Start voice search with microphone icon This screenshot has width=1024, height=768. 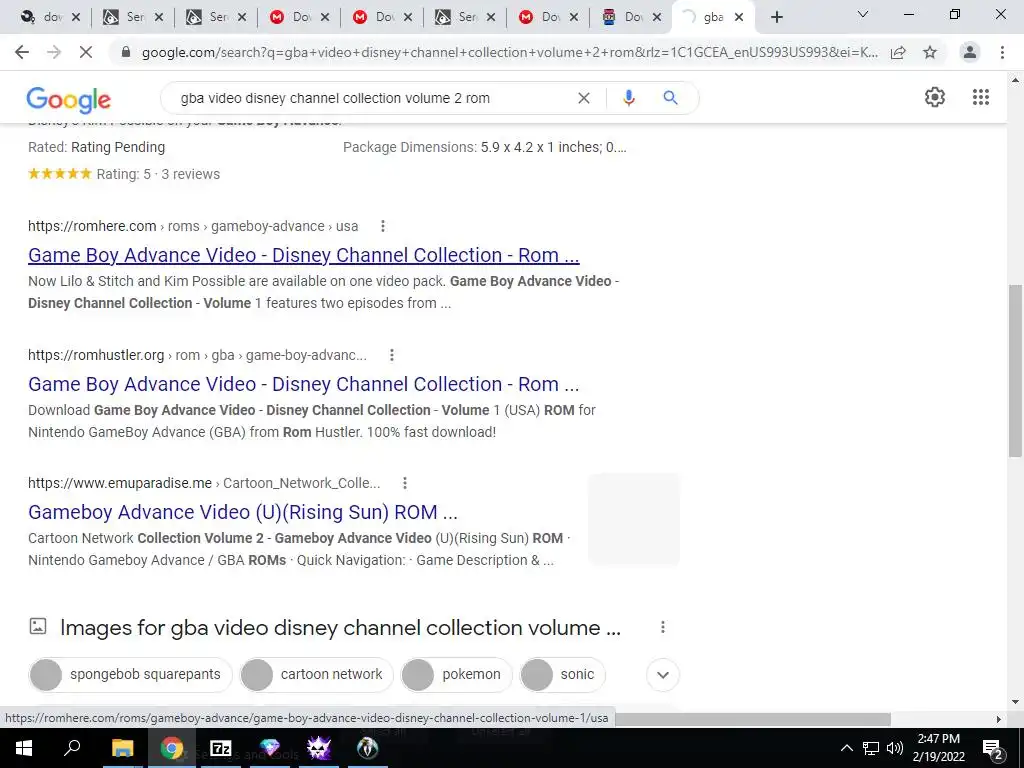[x=629, y=98]
